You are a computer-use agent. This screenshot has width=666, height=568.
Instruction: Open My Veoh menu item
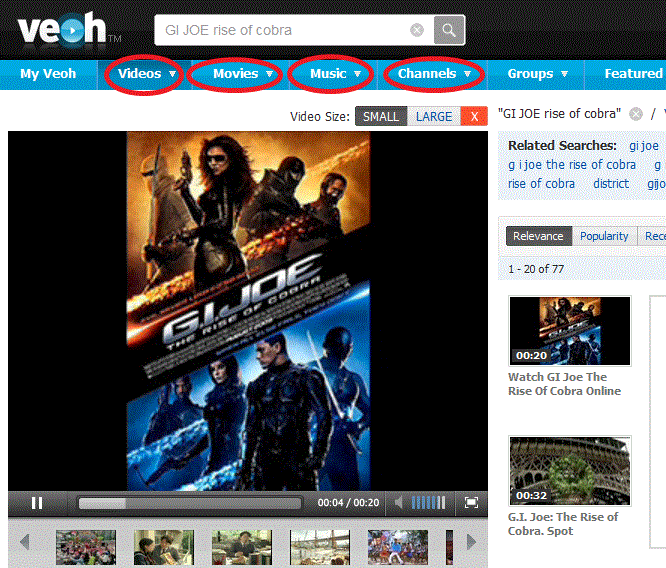click(x=48, y=74)
